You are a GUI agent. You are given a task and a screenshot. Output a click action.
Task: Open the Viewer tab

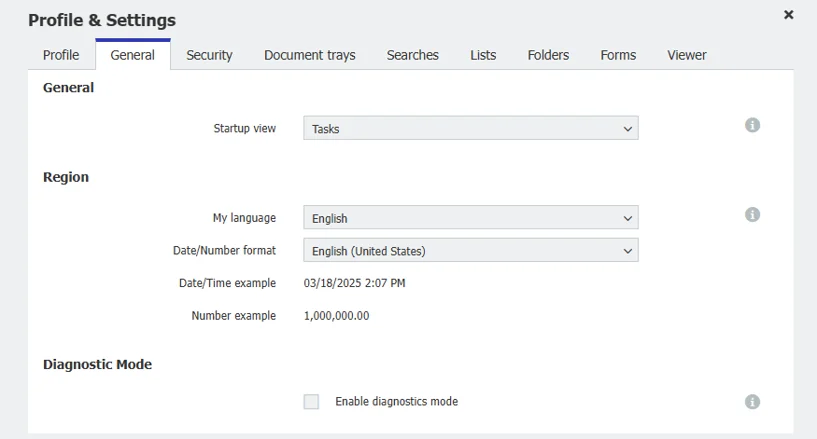pos(687,55)
